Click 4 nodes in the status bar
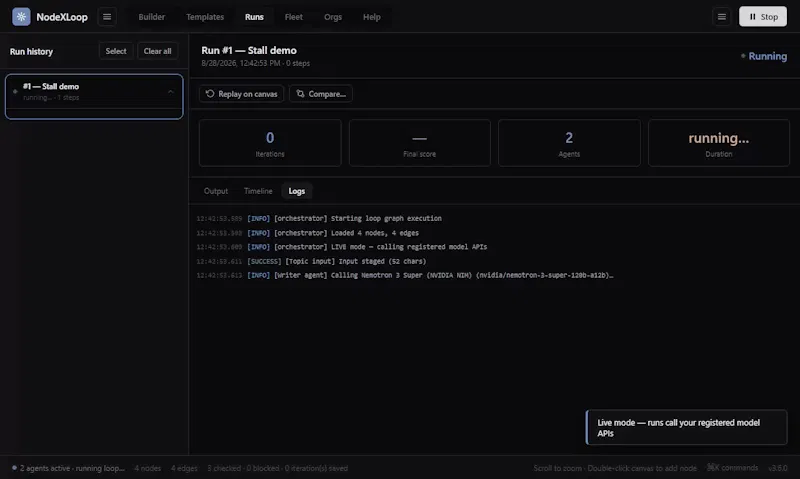 click(x=147, y=468)
